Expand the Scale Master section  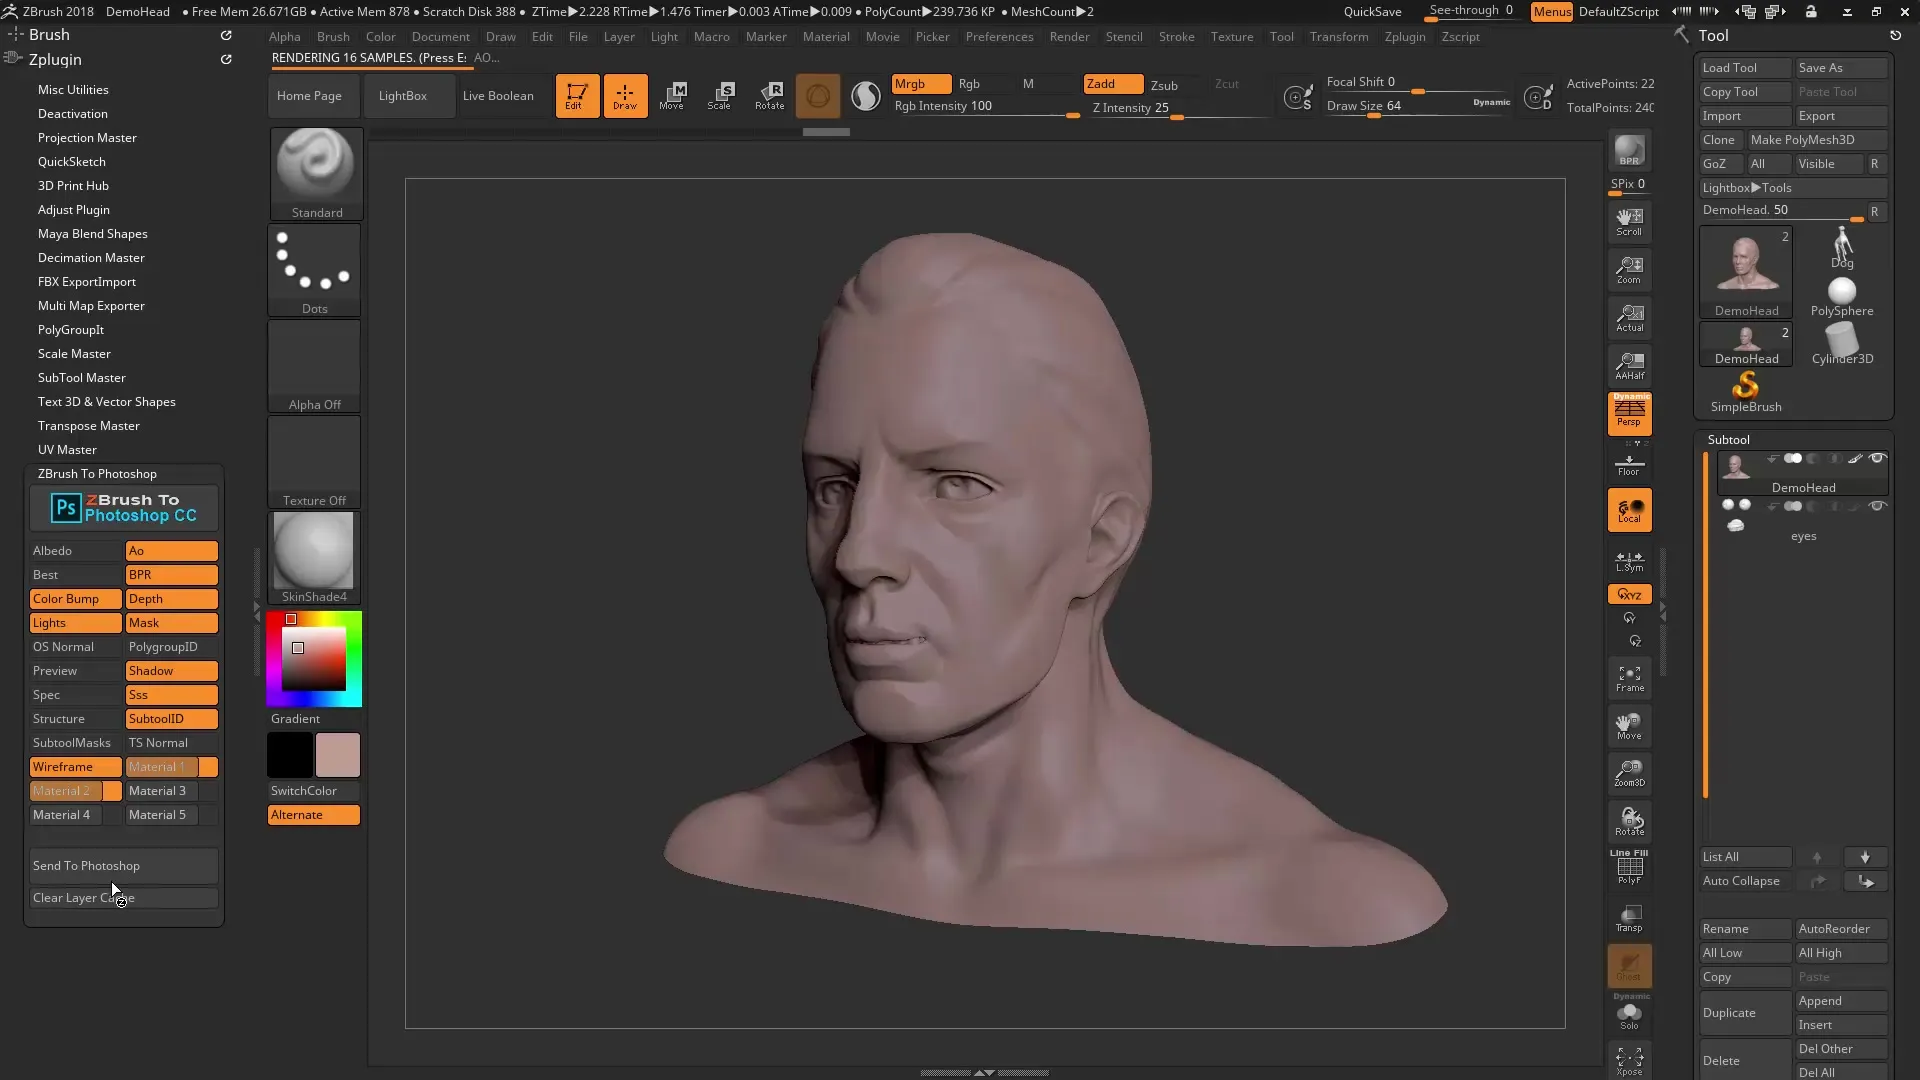74,354
